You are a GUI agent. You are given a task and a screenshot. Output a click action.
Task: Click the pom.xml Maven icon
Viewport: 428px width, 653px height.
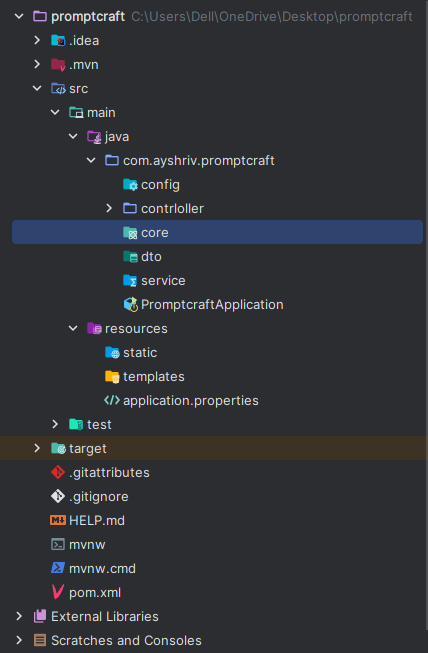click(58, 592)
